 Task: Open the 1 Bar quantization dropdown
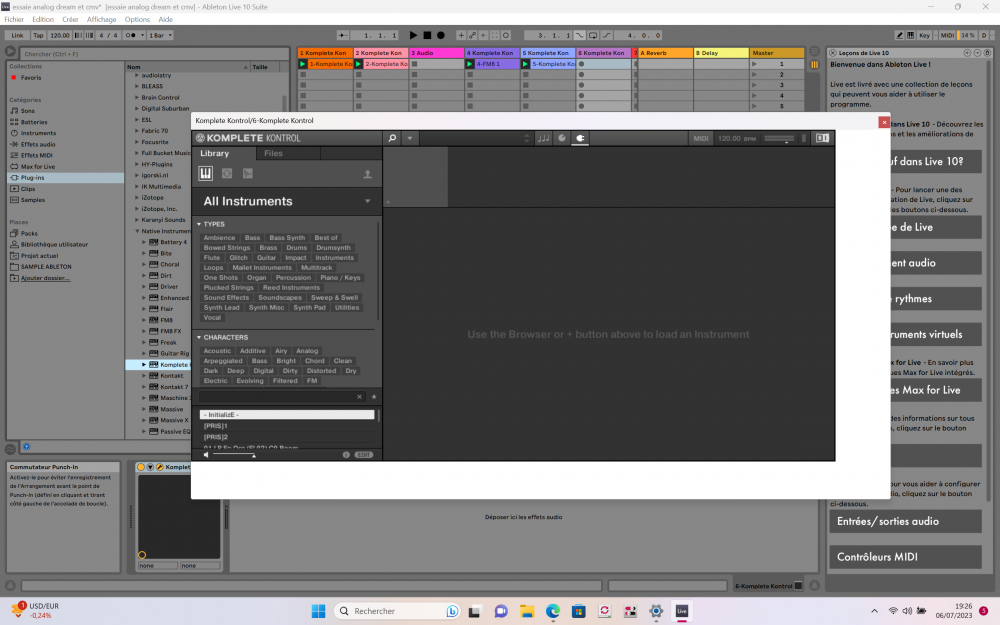[160, 35]
